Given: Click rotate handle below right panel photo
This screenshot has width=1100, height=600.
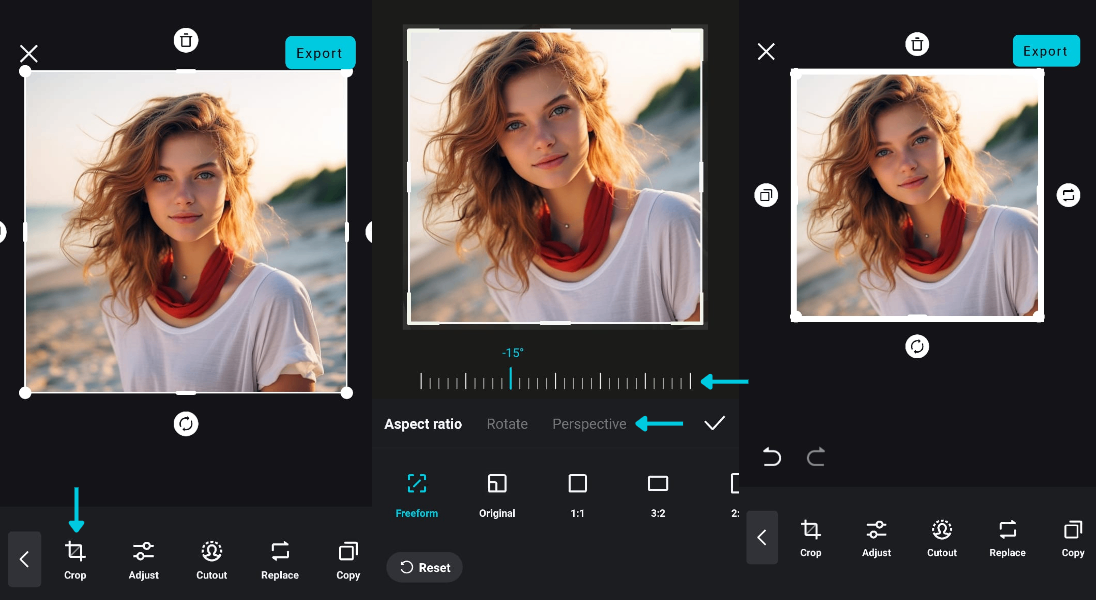Looking at the screenshot, I should [917, 346].
